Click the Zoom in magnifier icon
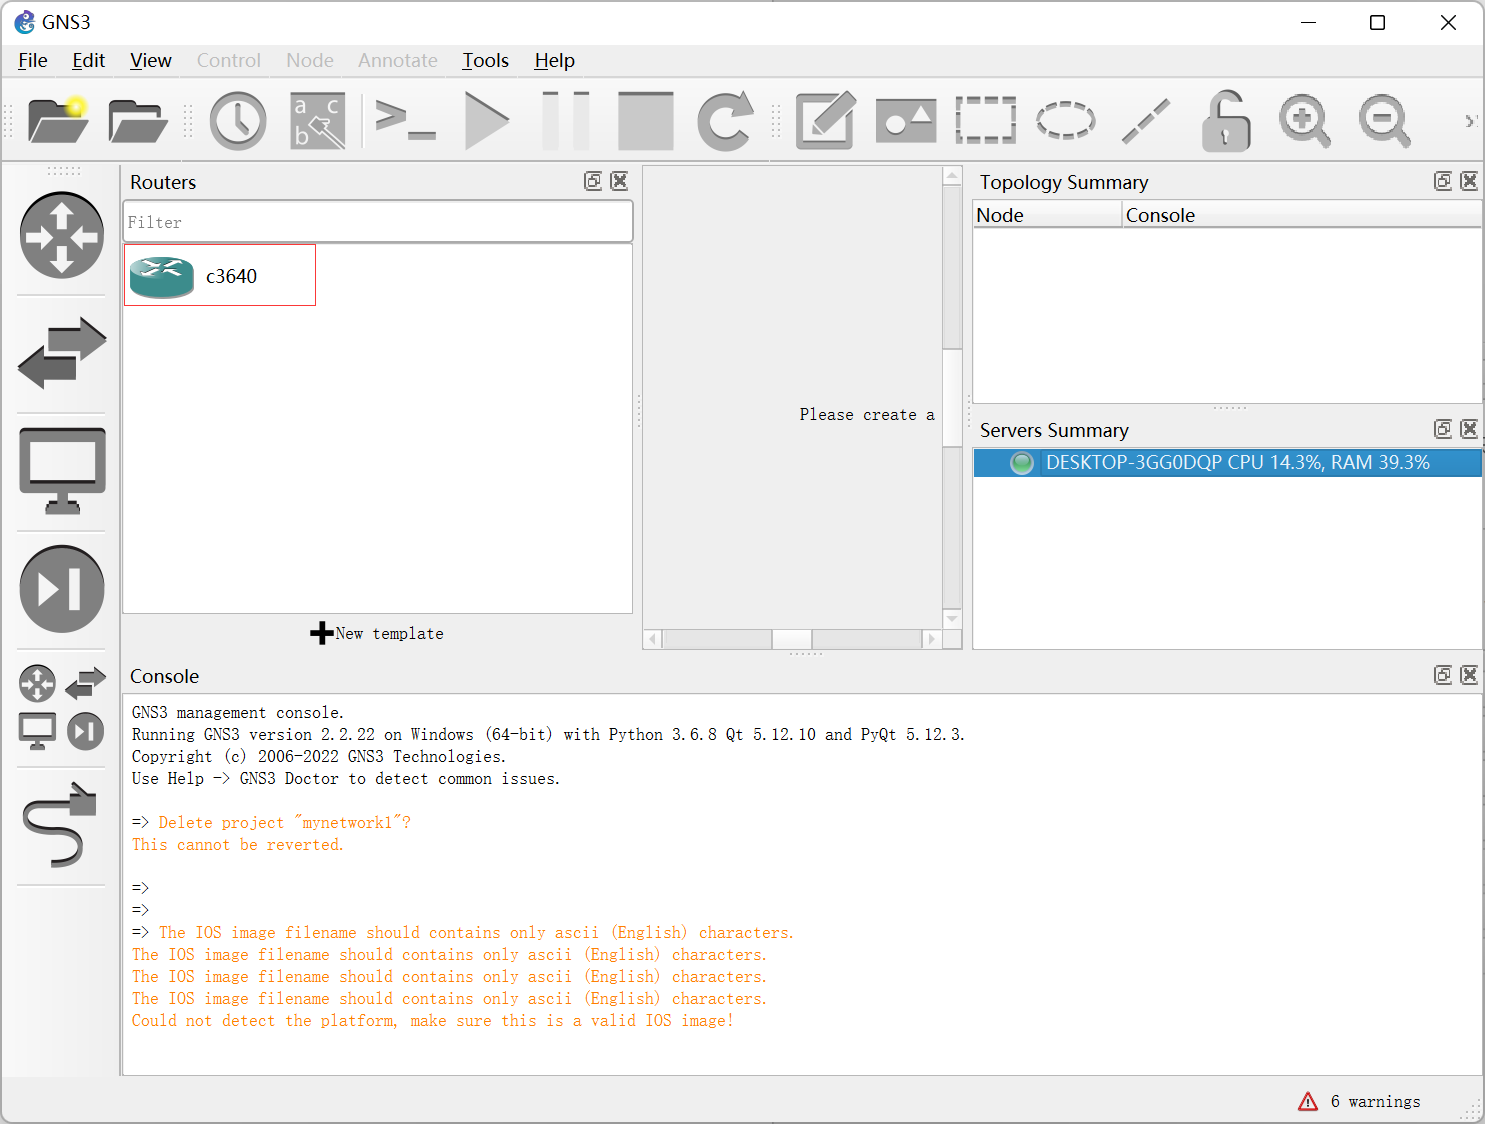The height and width of the screenshot is (1124, 1485). coord(1305,121)
